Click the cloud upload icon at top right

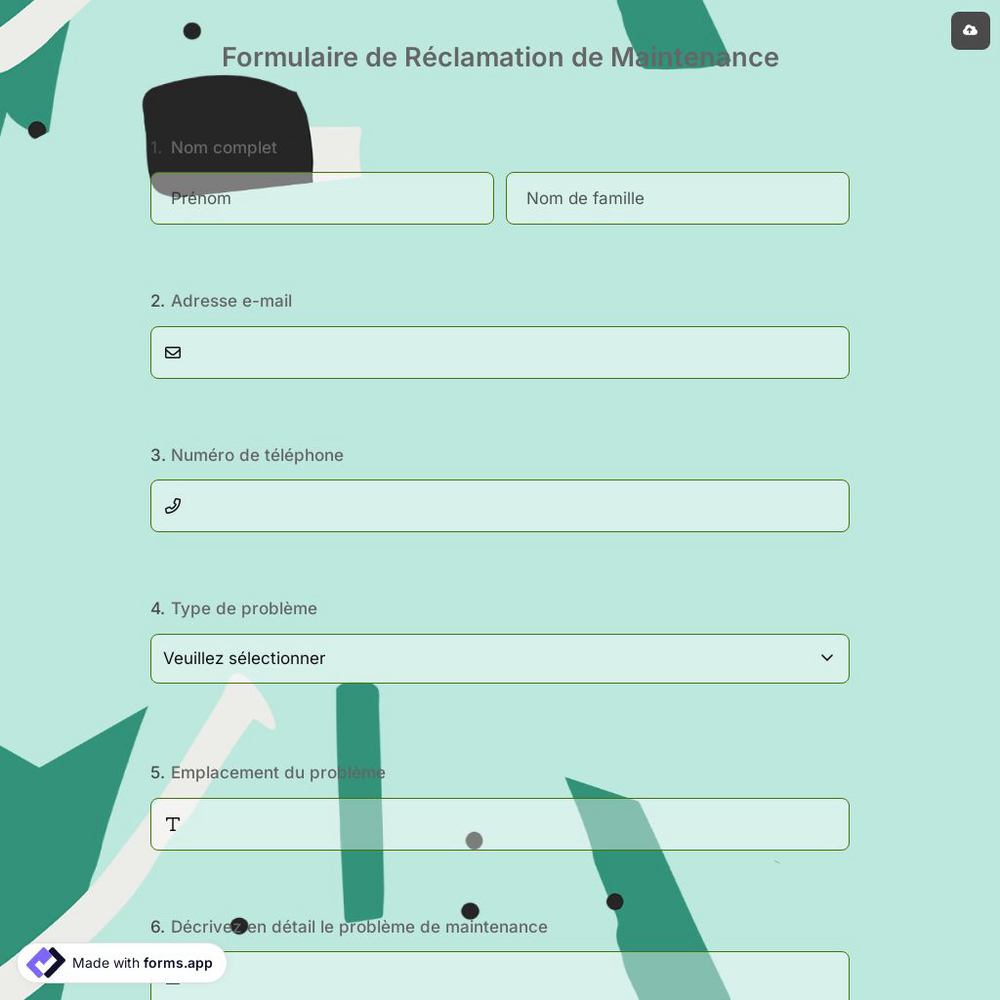pyautogui.click(x=970, y=31)
